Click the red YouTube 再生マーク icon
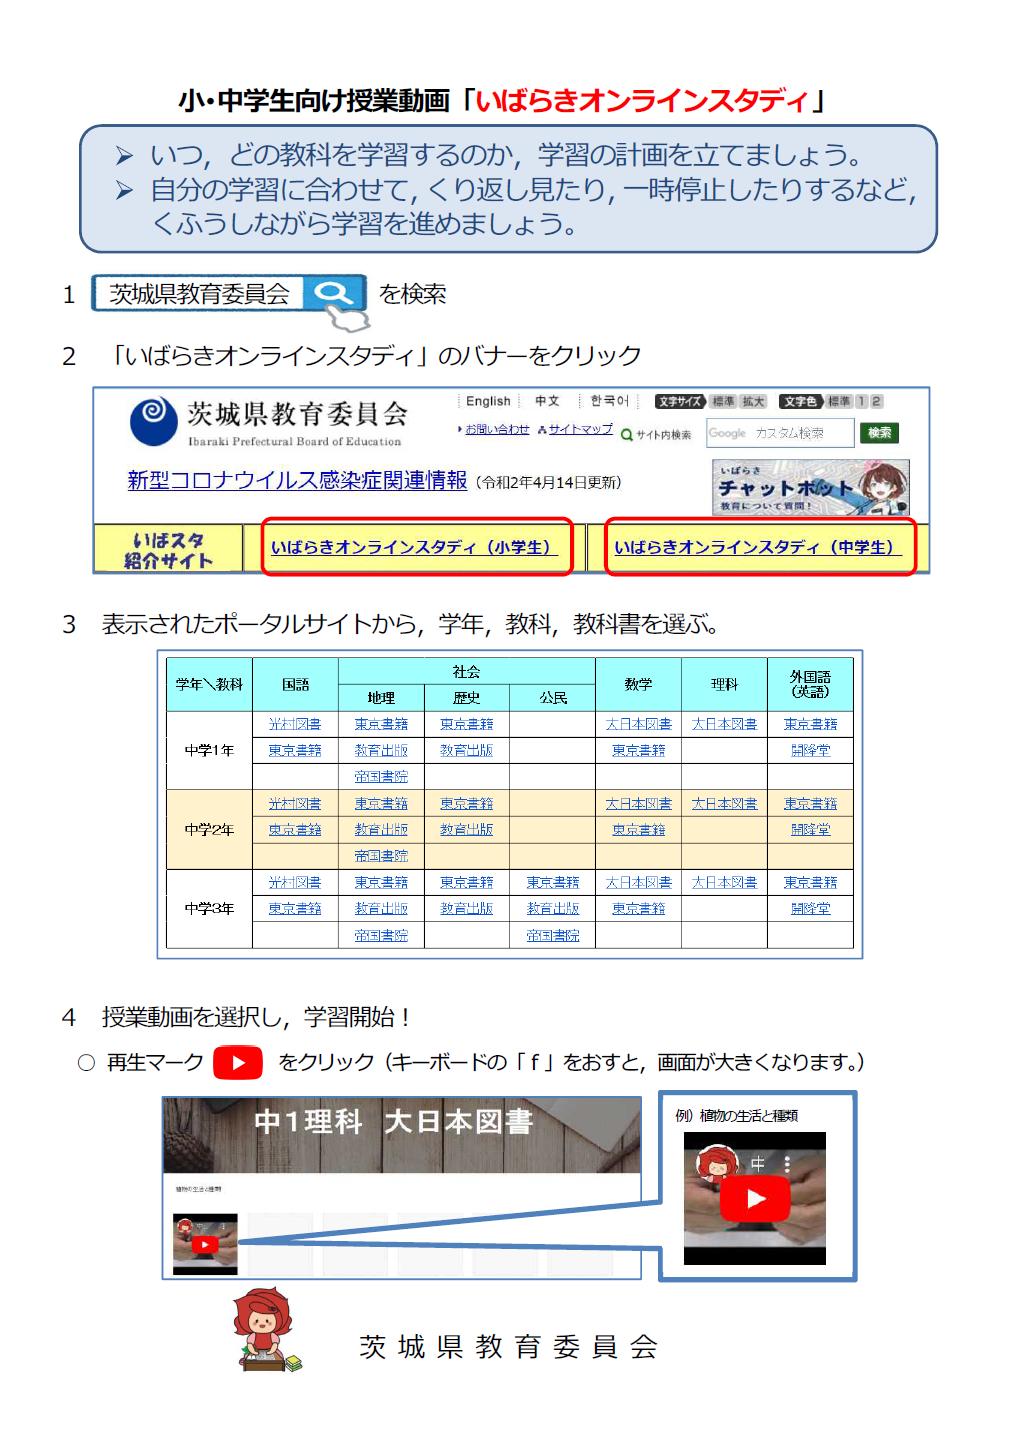 tap(238, 1062)
